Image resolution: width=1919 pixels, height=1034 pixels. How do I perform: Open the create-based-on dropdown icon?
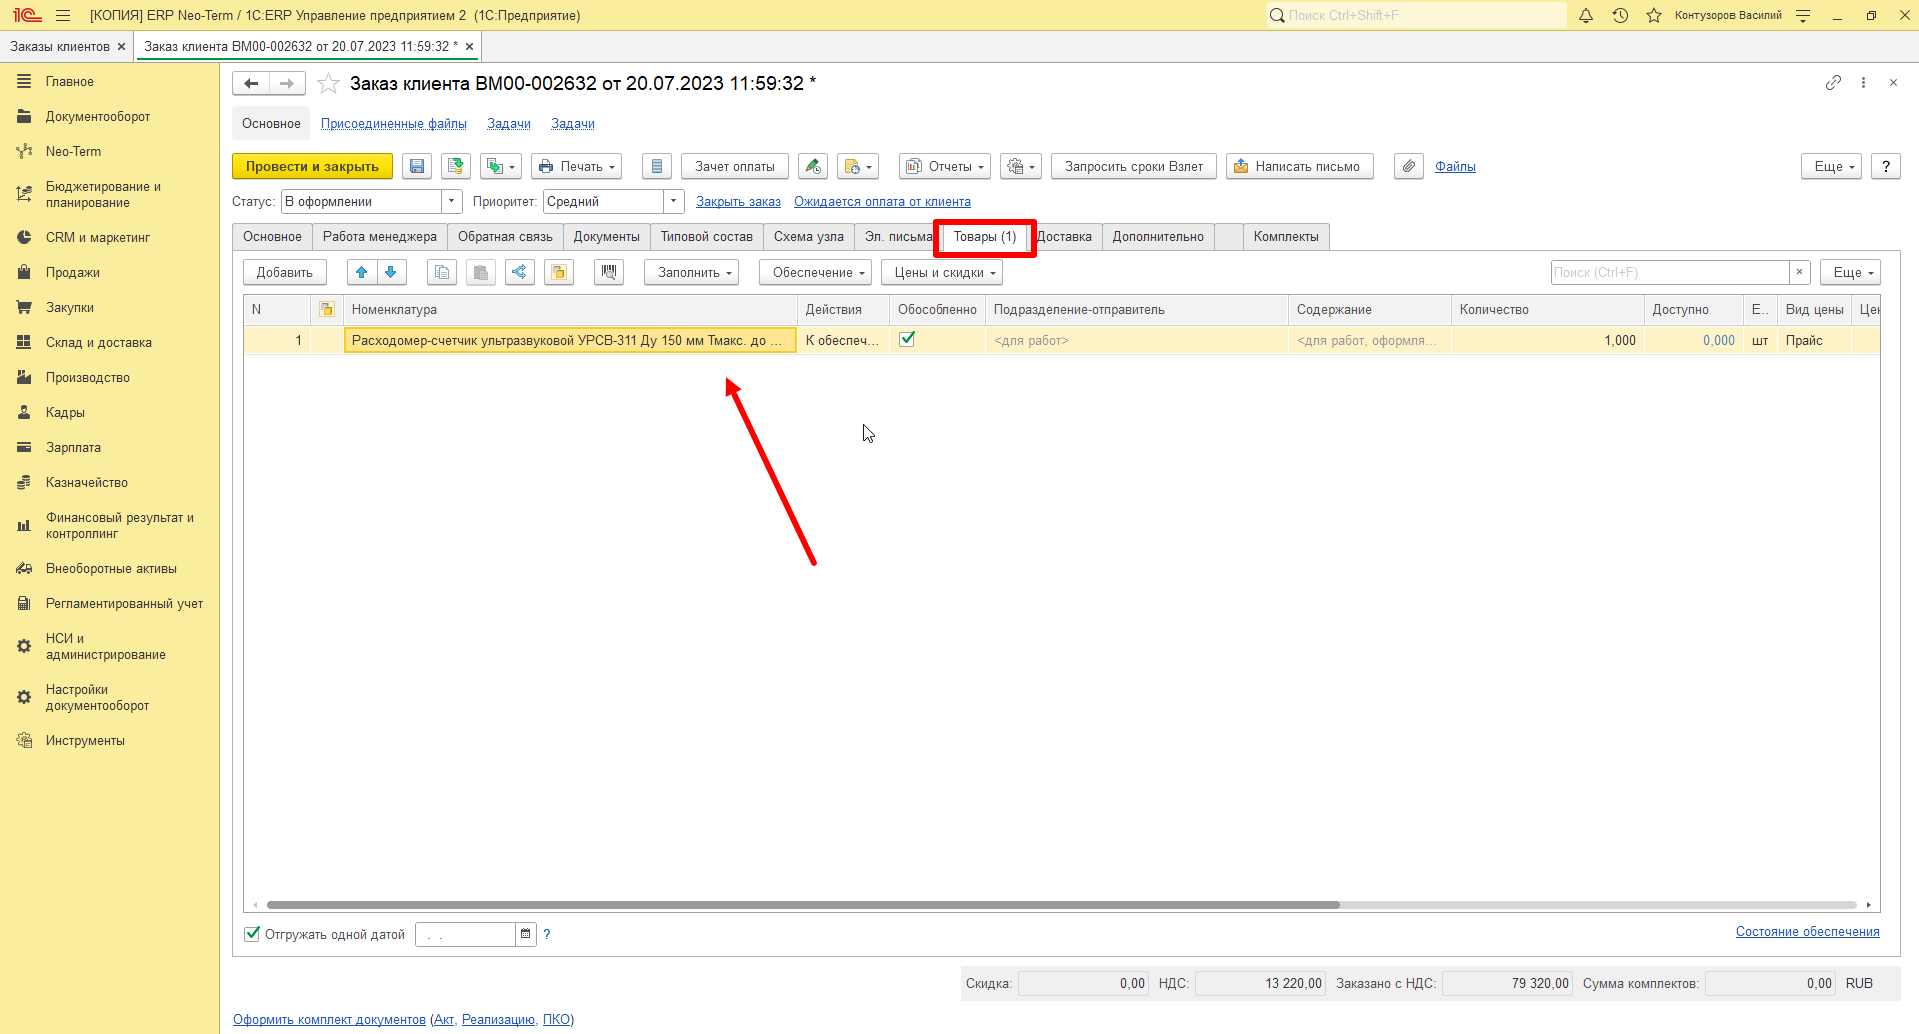[500, 167]
